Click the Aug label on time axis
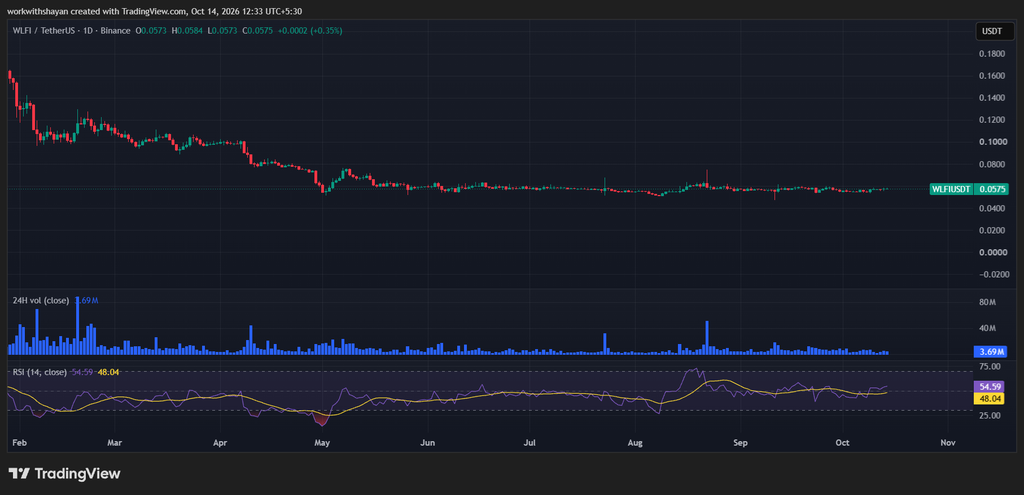Viewport: 1024px width, 495px height. tap(635, 443)
